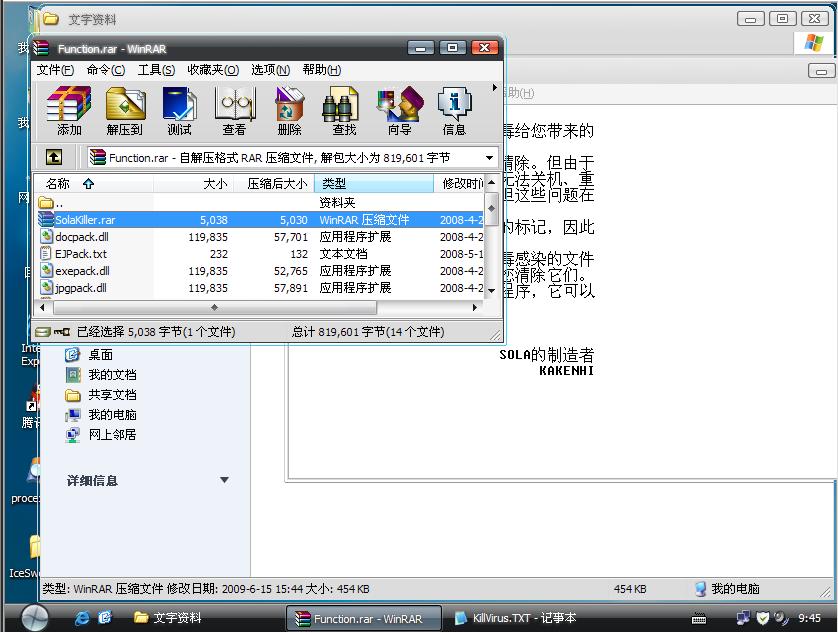Click the 帮助(H) menu in the Notepad window
838x632 pixels.
519,93
